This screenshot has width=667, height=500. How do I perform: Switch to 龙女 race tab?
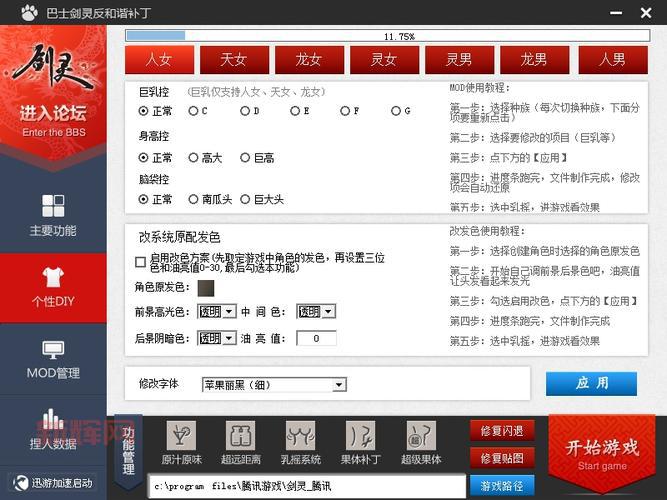(310, 59)
